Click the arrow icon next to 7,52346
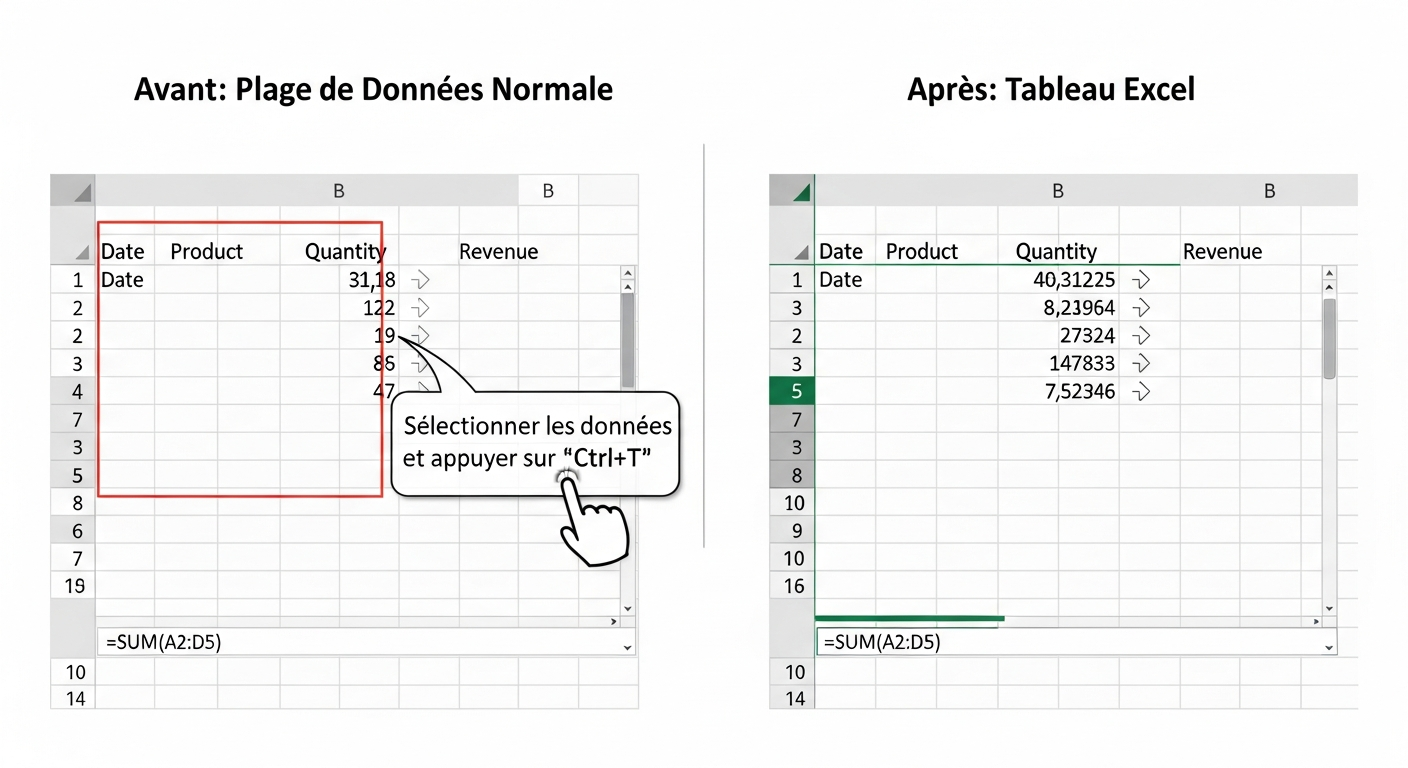The image size is (1408, 768). tap(1139, 392)
